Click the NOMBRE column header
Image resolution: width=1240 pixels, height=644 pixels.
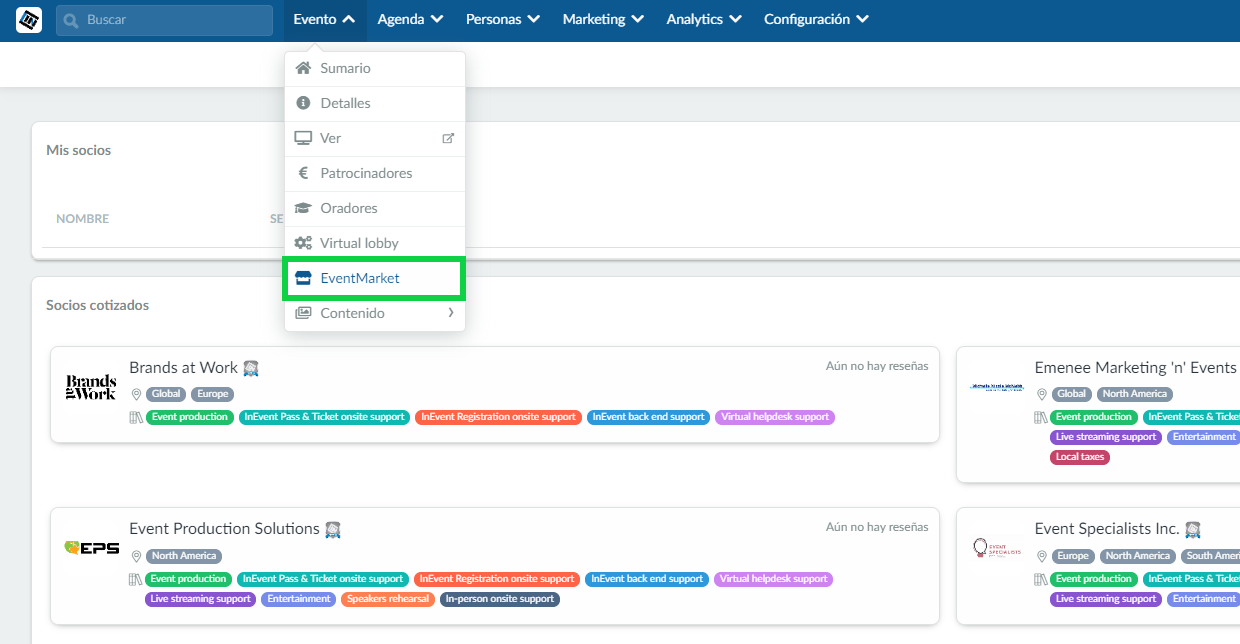[x=82, y=219]
